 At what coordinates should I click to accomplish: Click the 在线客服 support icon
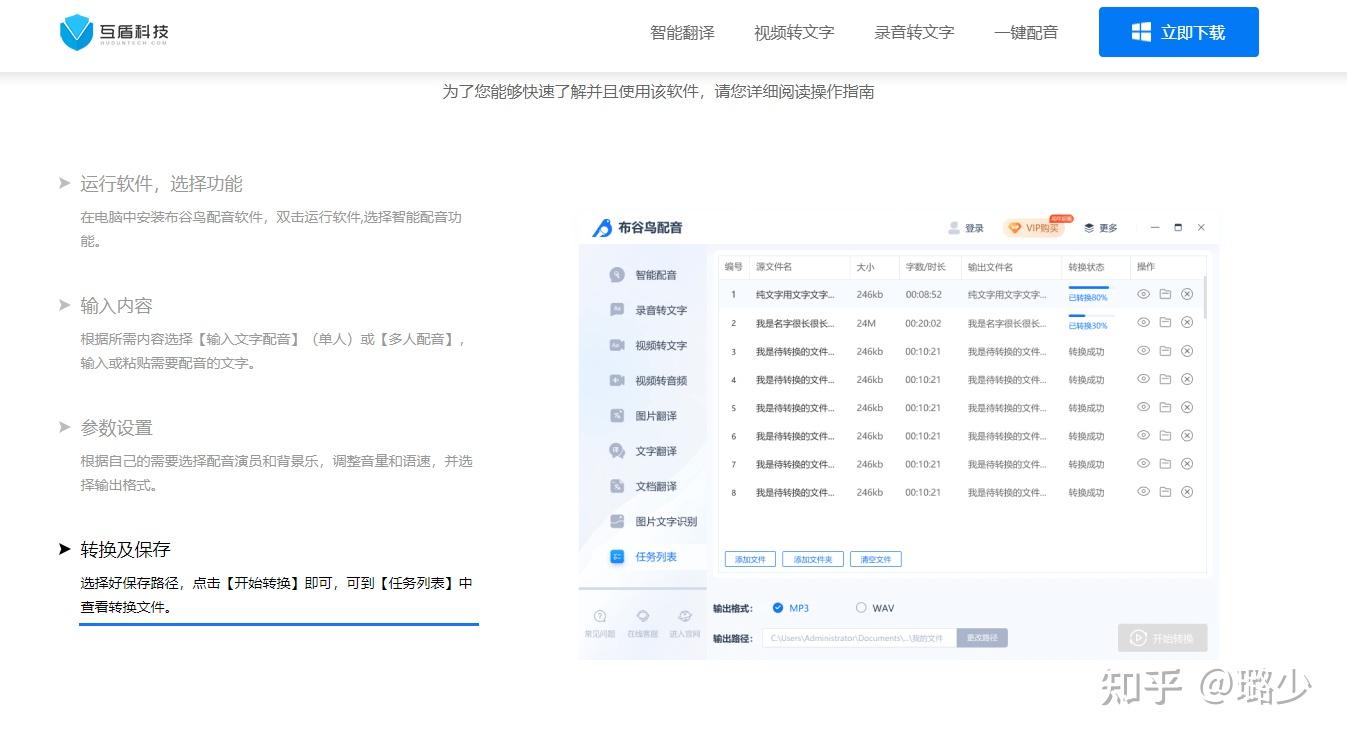[x=643, y=616]
